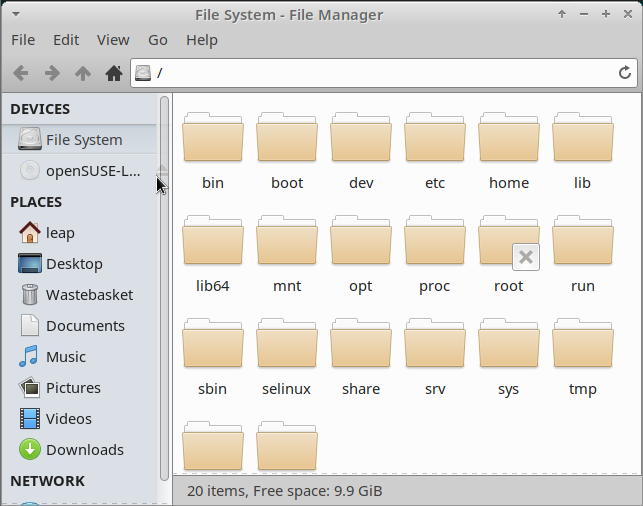Click the Back navigation arrow
This screenshot has height=506, width=643.
(x=20, y=73)
